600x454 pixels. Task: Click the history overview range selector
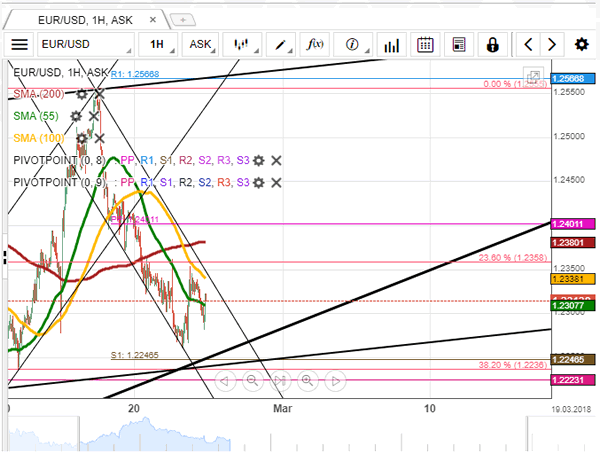pos(302,433)
